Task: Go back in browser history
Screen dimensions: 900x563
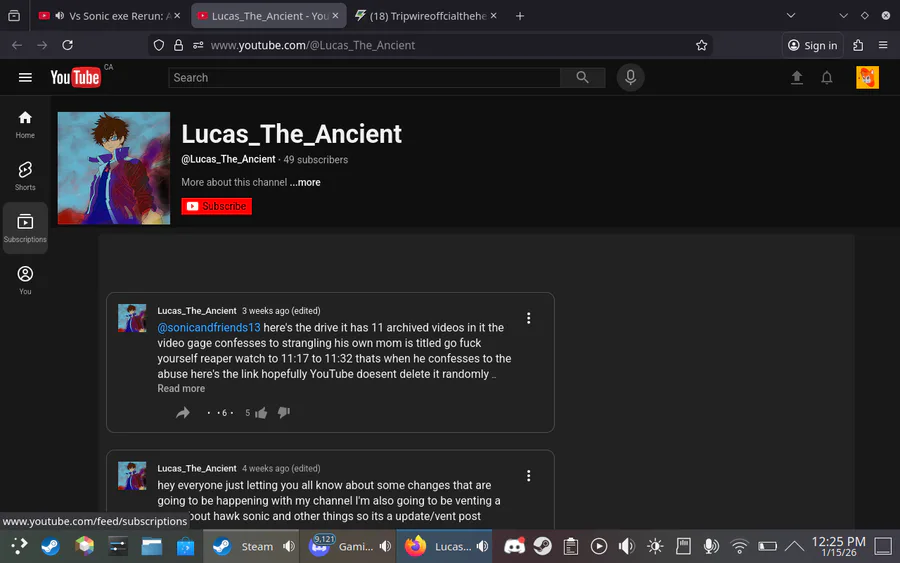Action: (17, 45)
